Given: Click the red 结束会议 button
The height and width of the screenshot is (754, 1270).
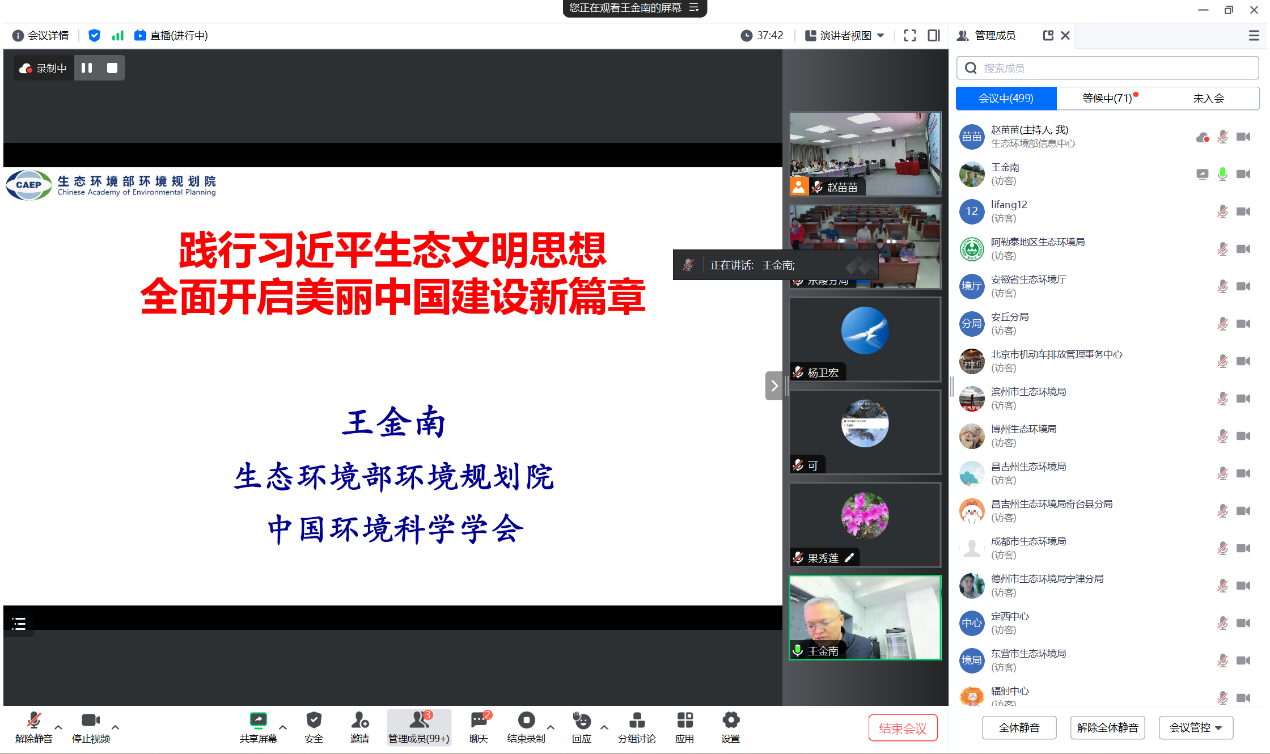Looking at the screenshot, I should pos(902,728).
